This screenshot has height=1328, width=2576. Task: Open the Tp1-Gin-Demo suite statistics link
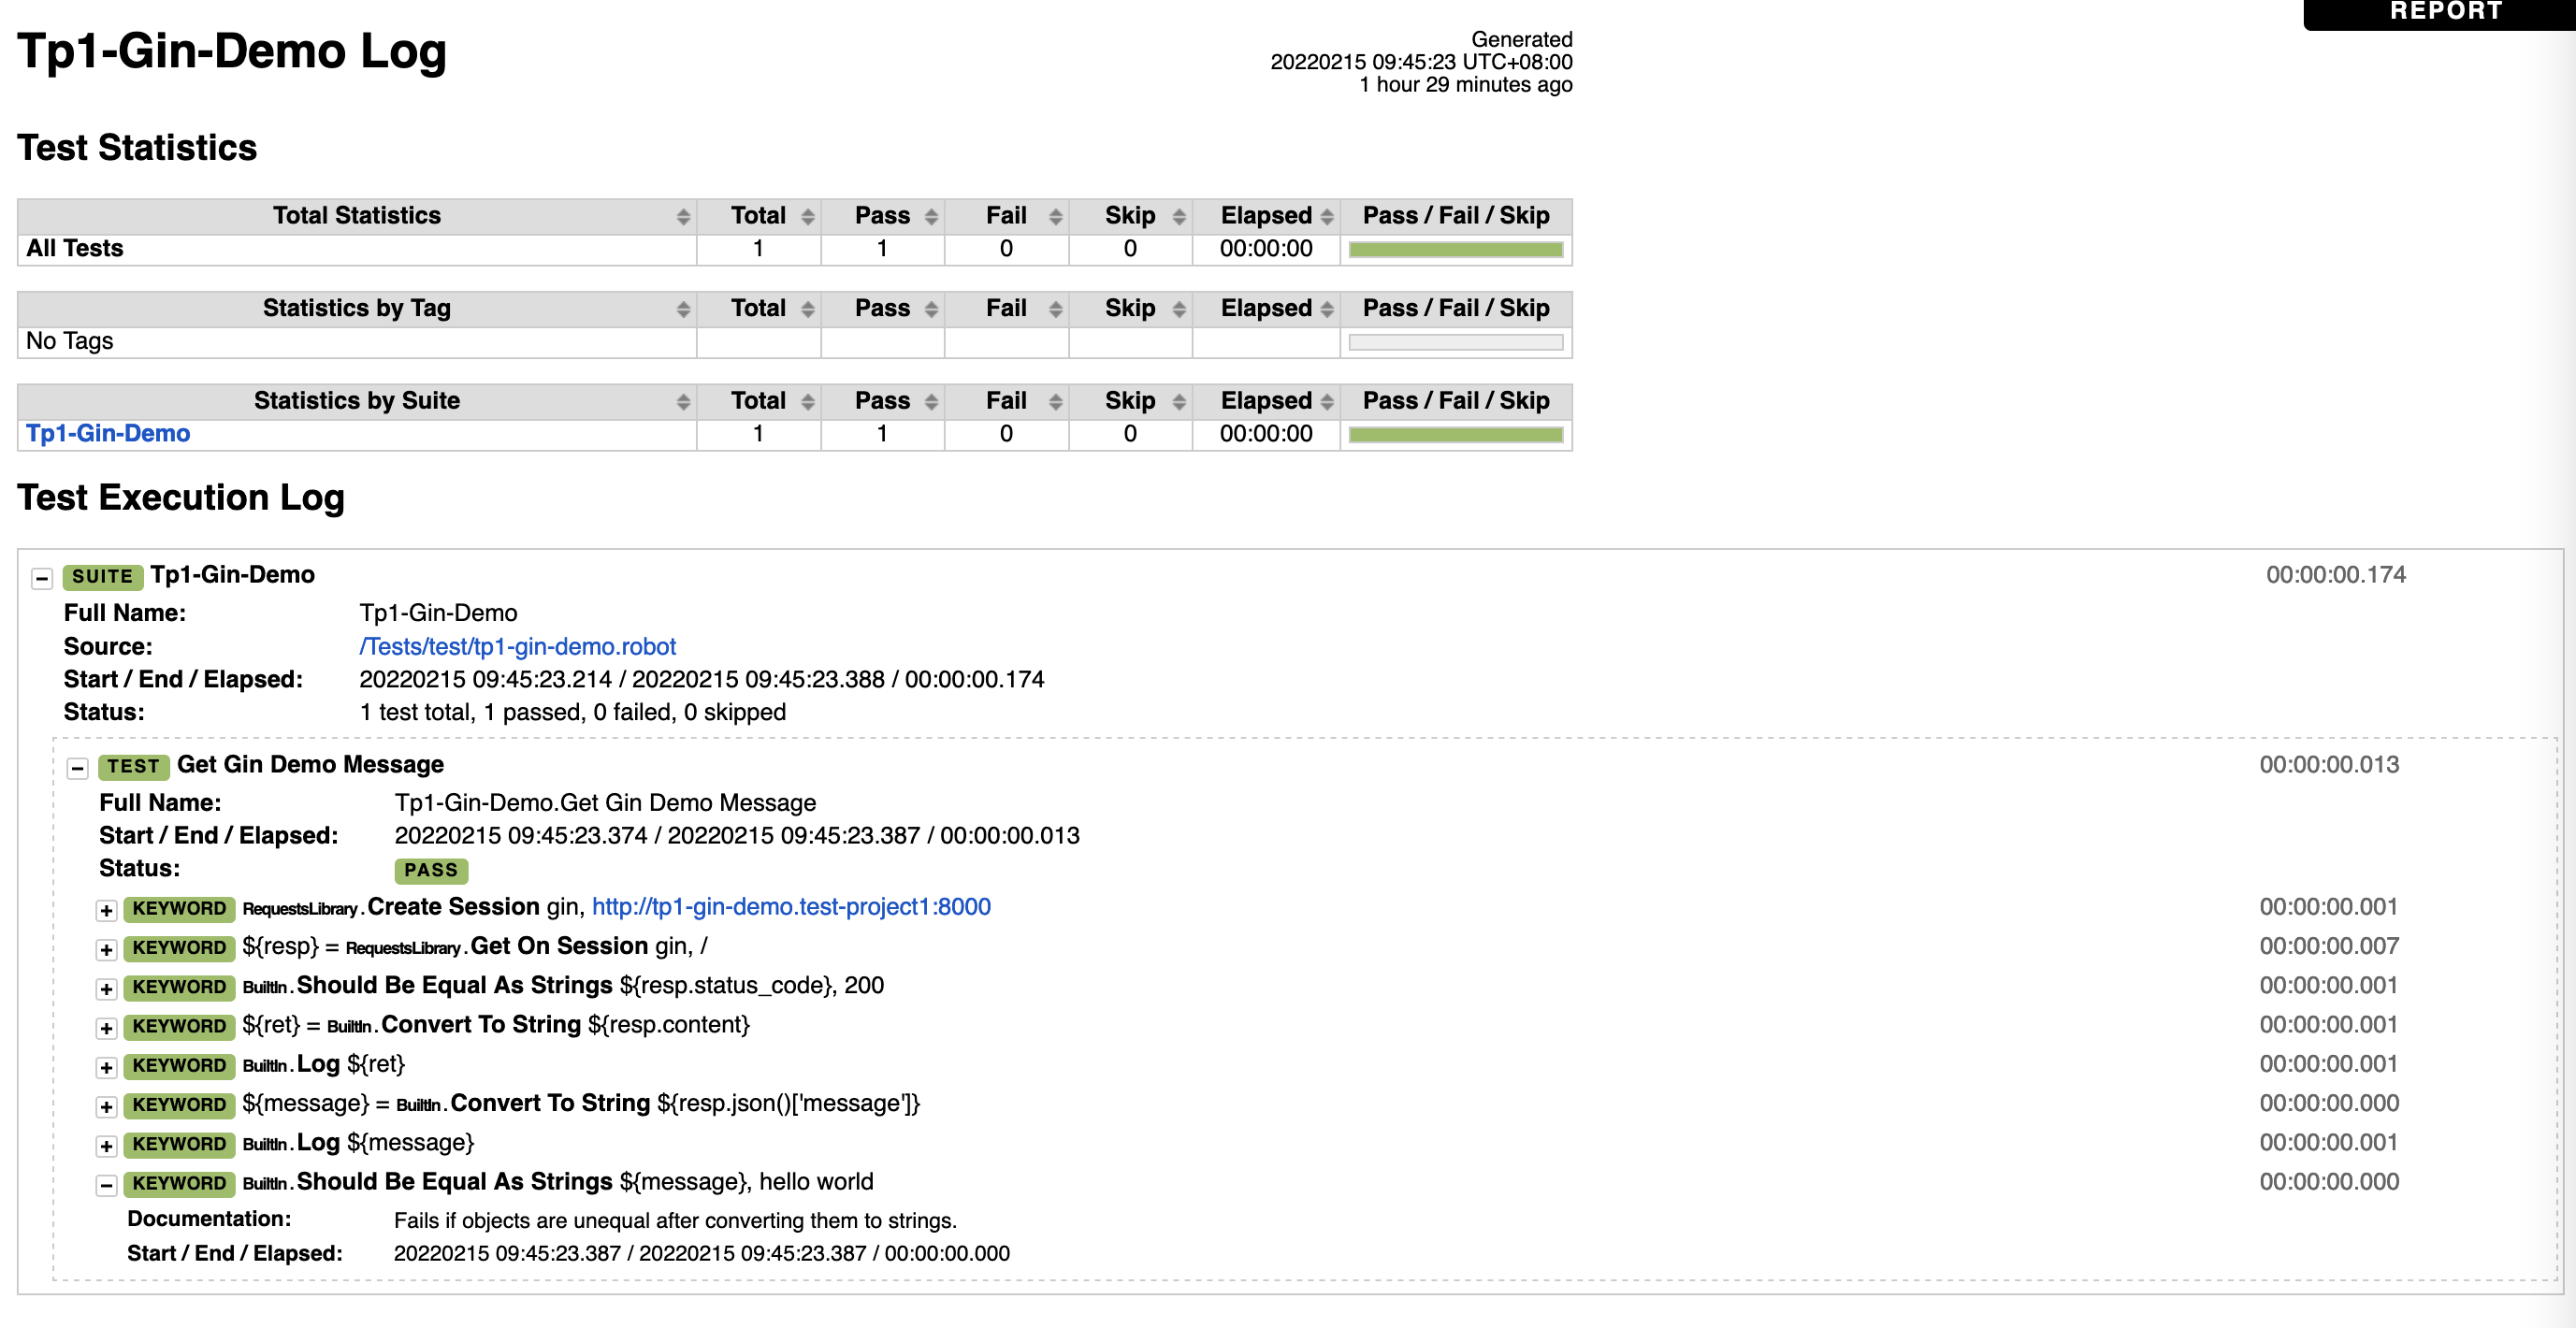pos(106,433)
